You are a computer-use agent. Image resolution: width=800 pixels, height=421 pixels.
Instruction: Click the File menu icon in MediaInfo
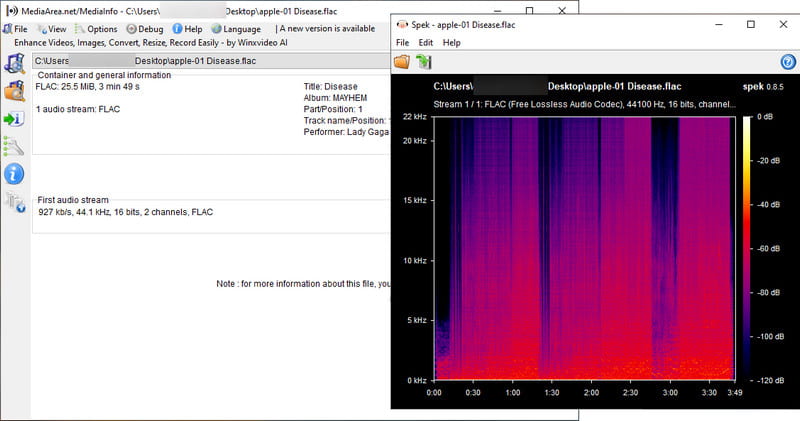[7, 29]
